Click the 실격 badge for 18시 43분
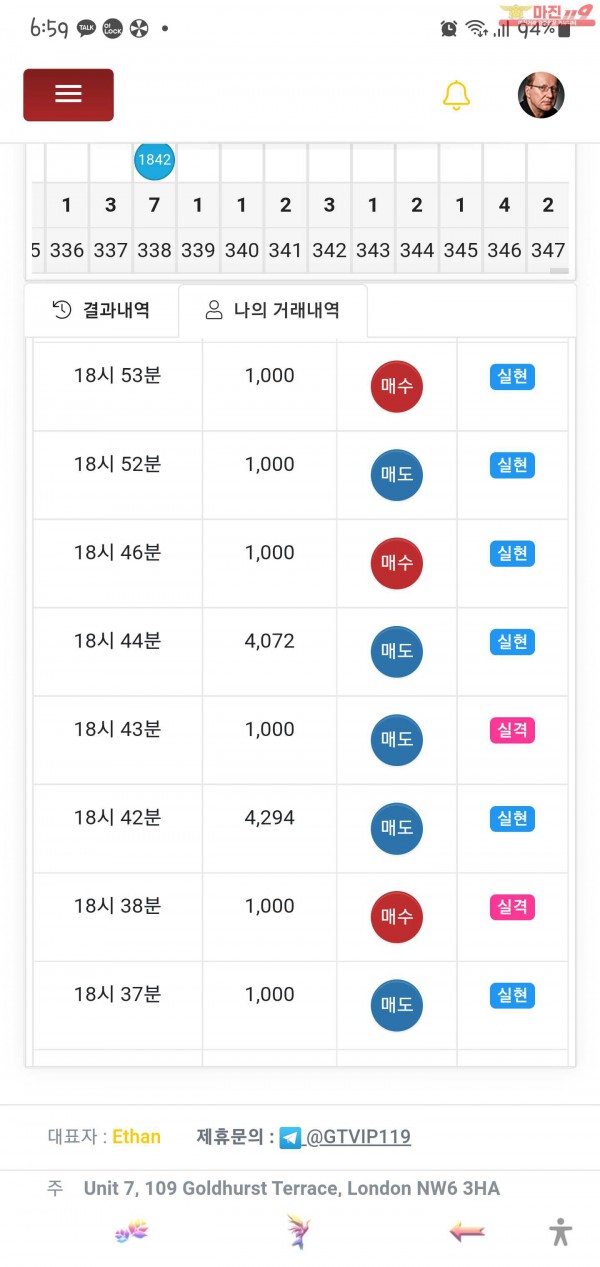Viewport: 600px width, 1267px height. coord(512,730)
